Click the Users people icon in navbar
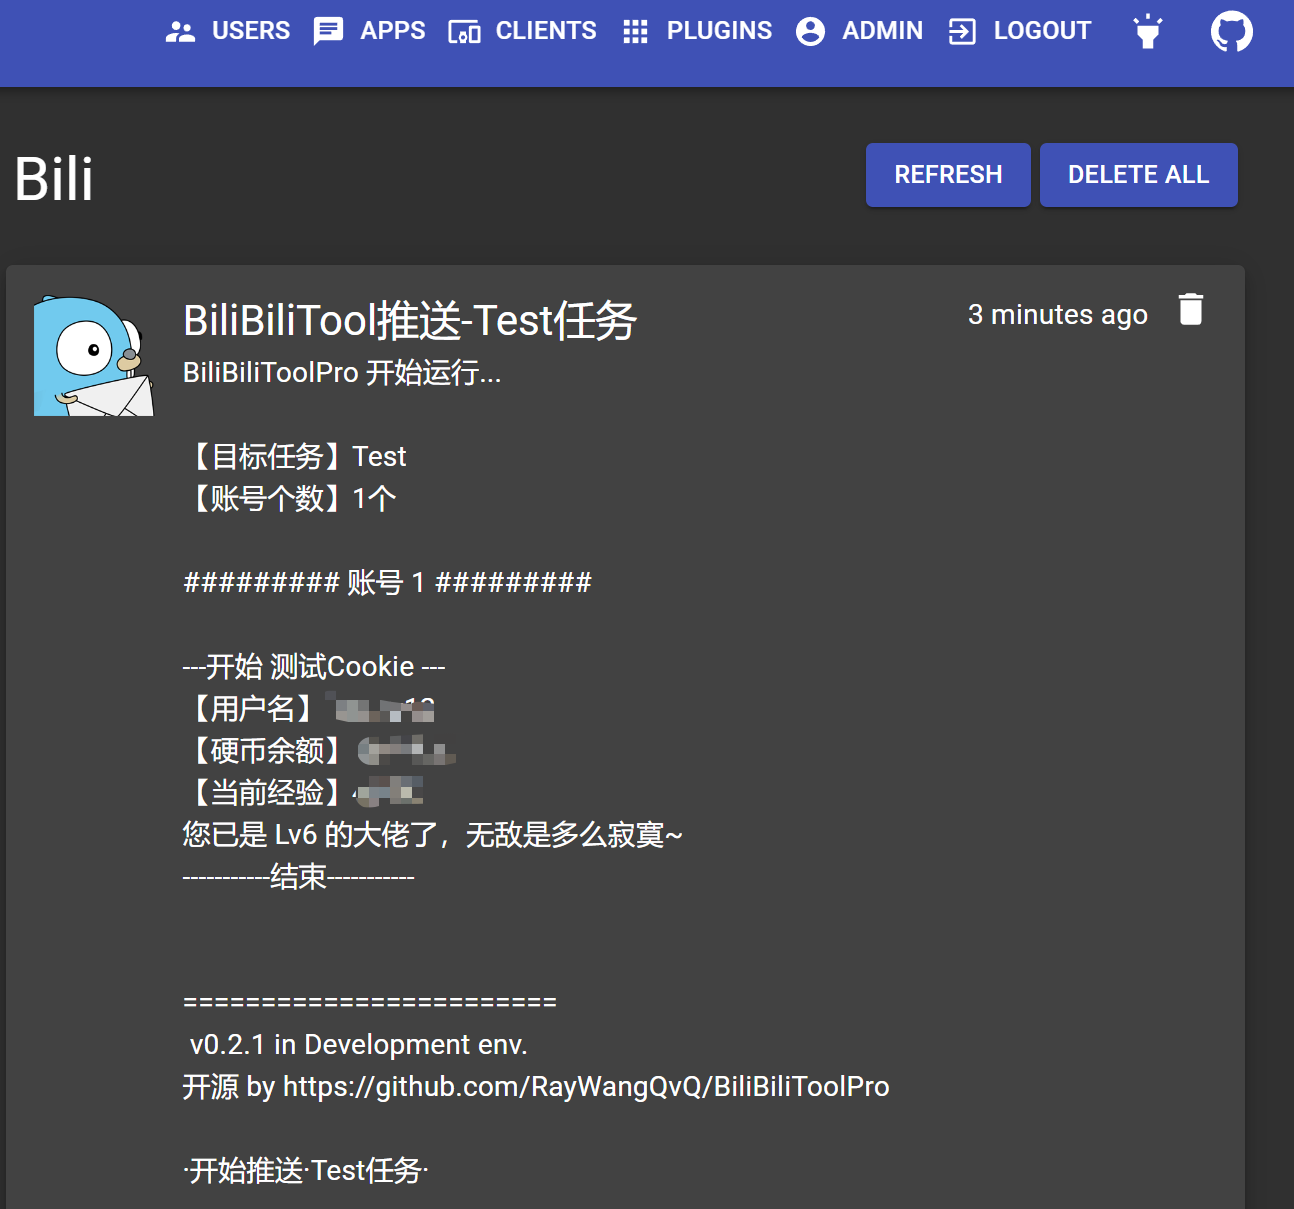This screenshot has width=1294, height=1209. tap(180, 31)
